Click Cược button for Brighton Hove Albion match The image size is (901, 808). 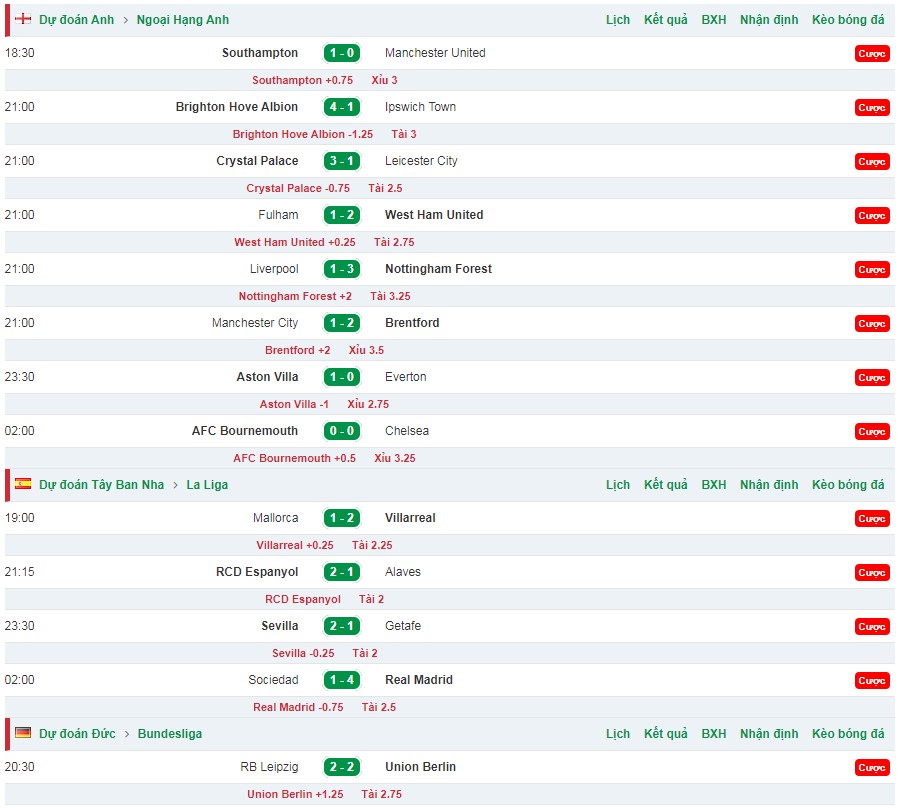[872, 107]
